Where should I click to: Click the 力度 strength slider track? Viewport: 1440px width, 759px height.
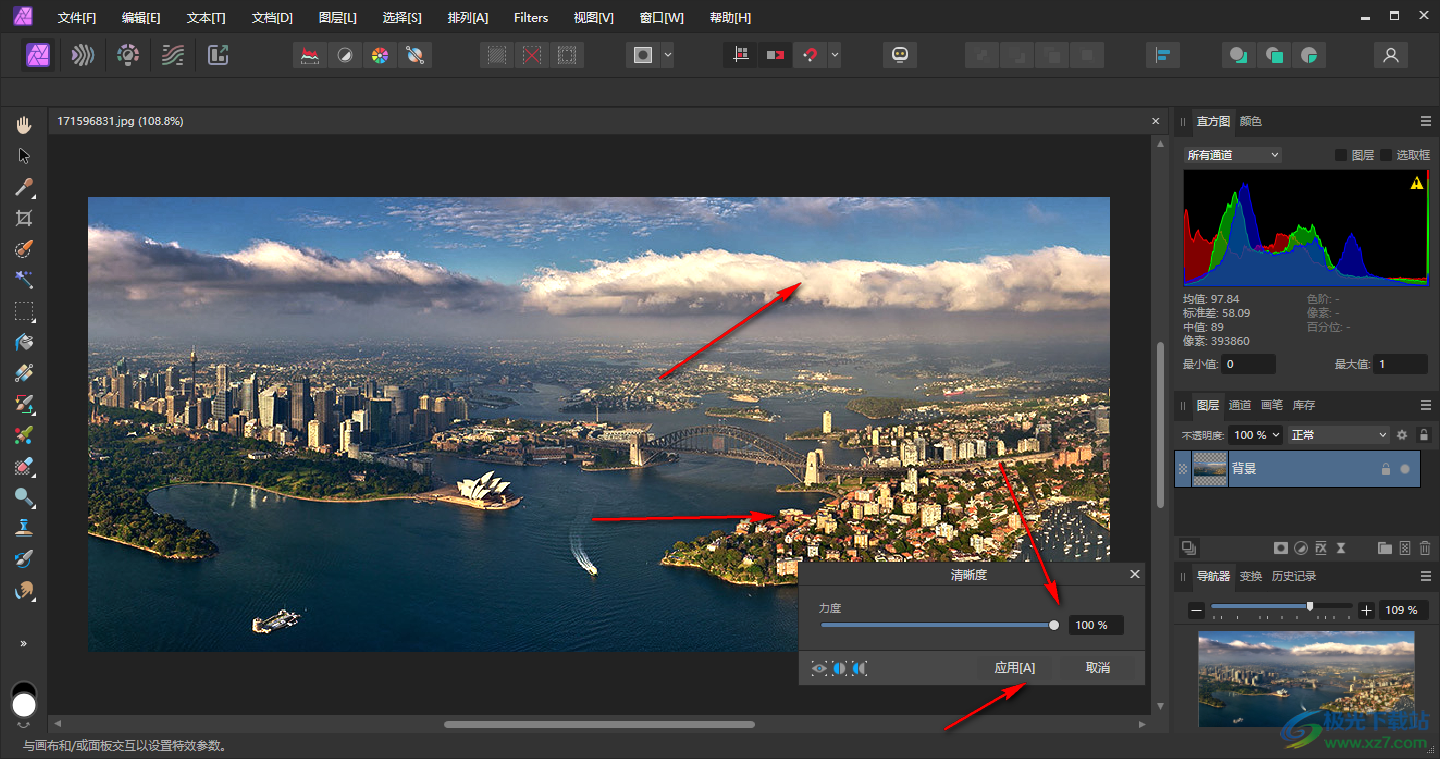(935, 625)
